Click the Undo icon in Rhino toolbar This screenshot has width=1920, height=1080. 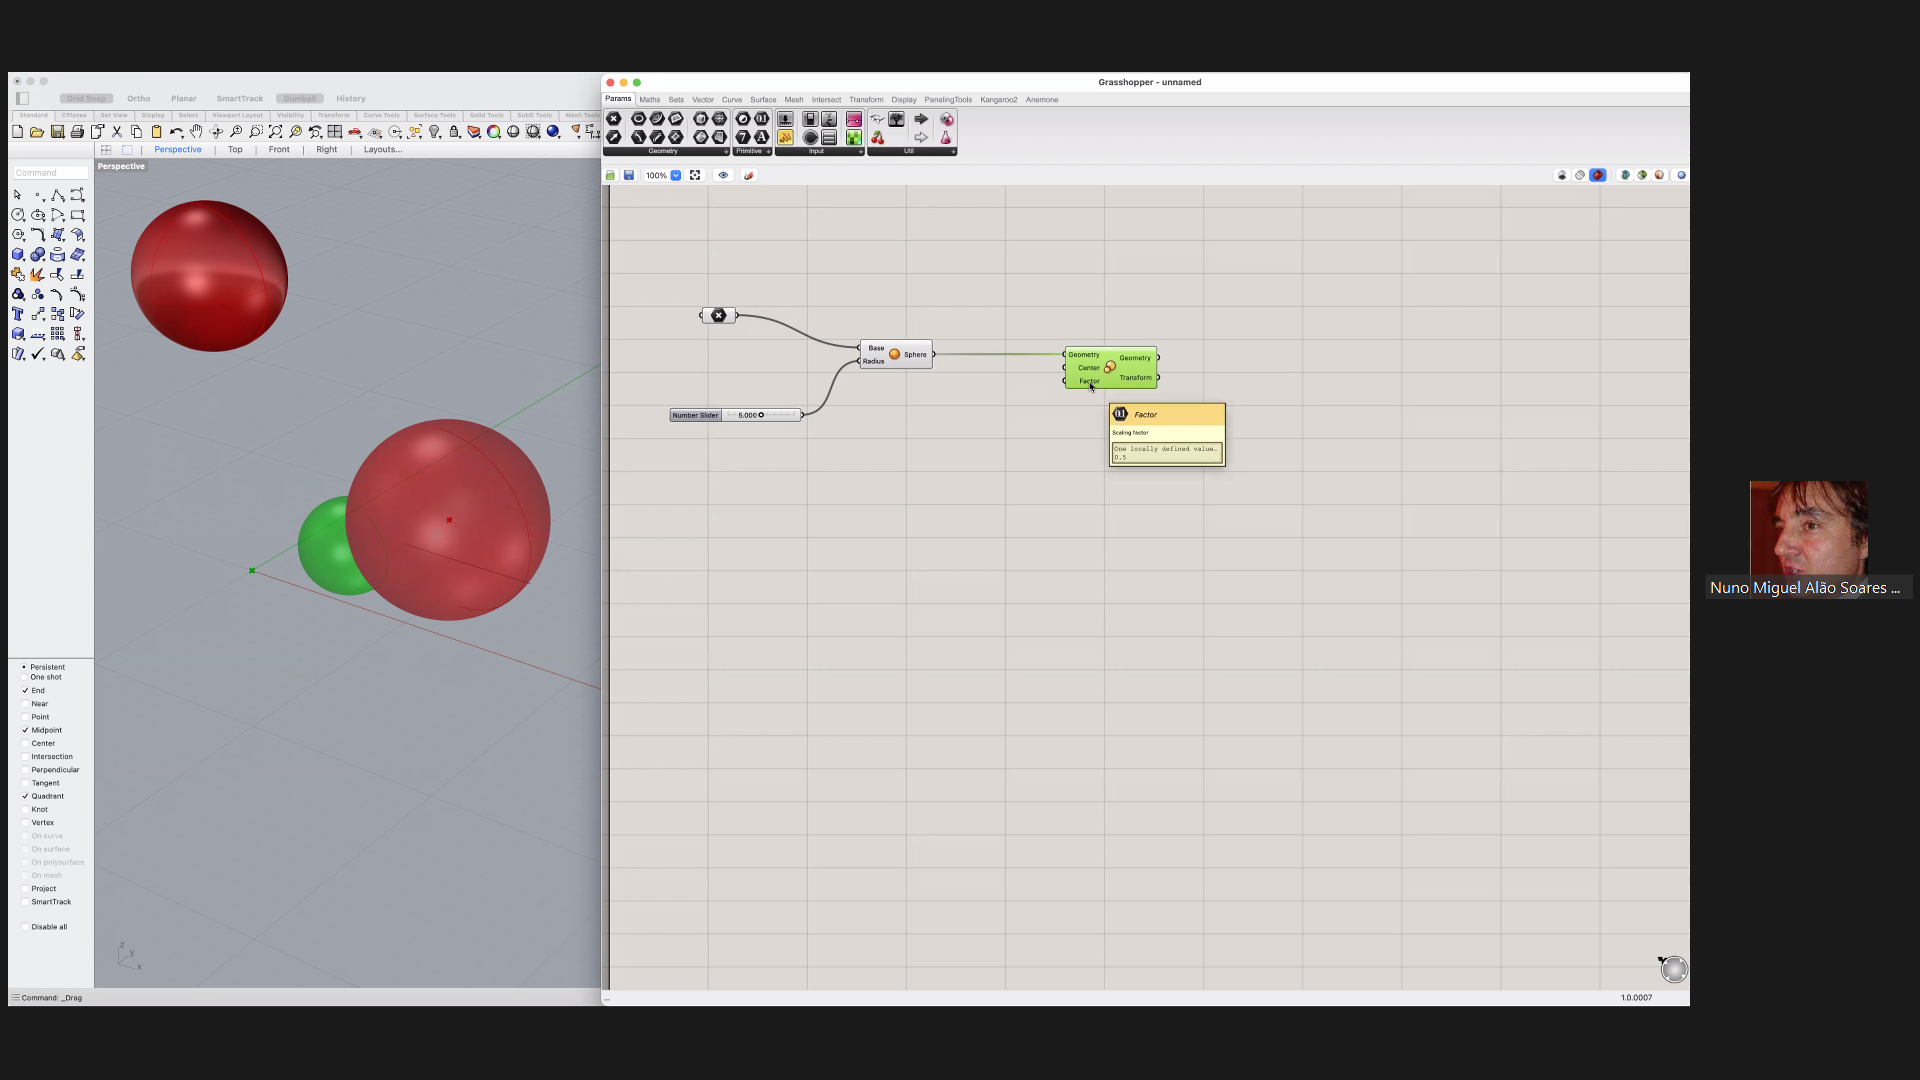tap(176, 132)
